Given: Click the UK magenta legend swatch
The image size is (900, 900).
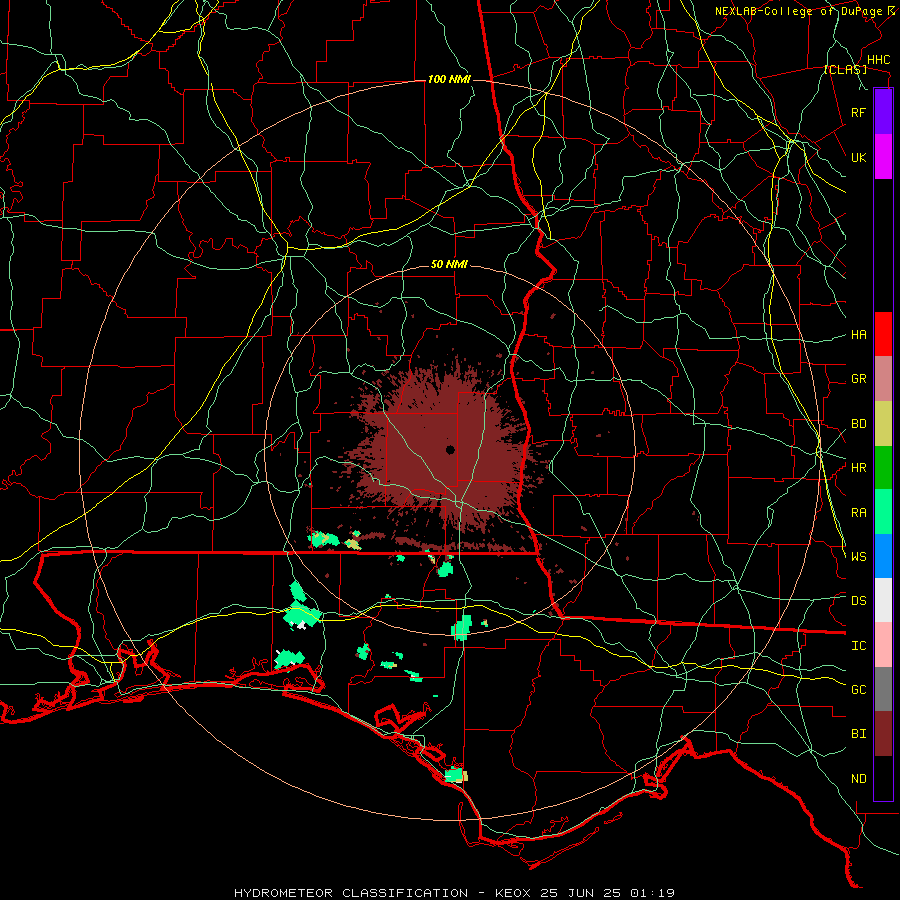Looking at the screenshot, I should (883, 157).
